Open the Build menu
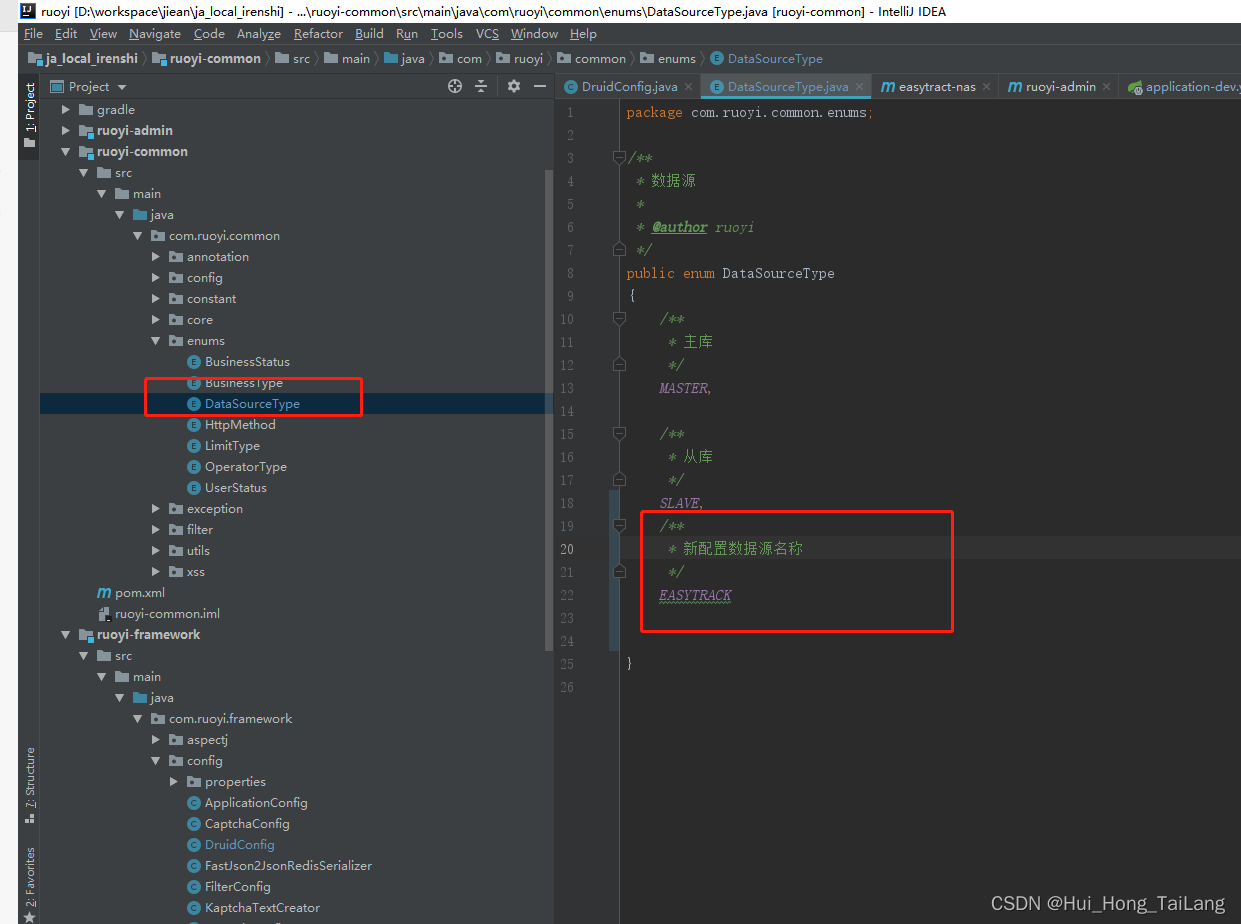 point(369,33)
